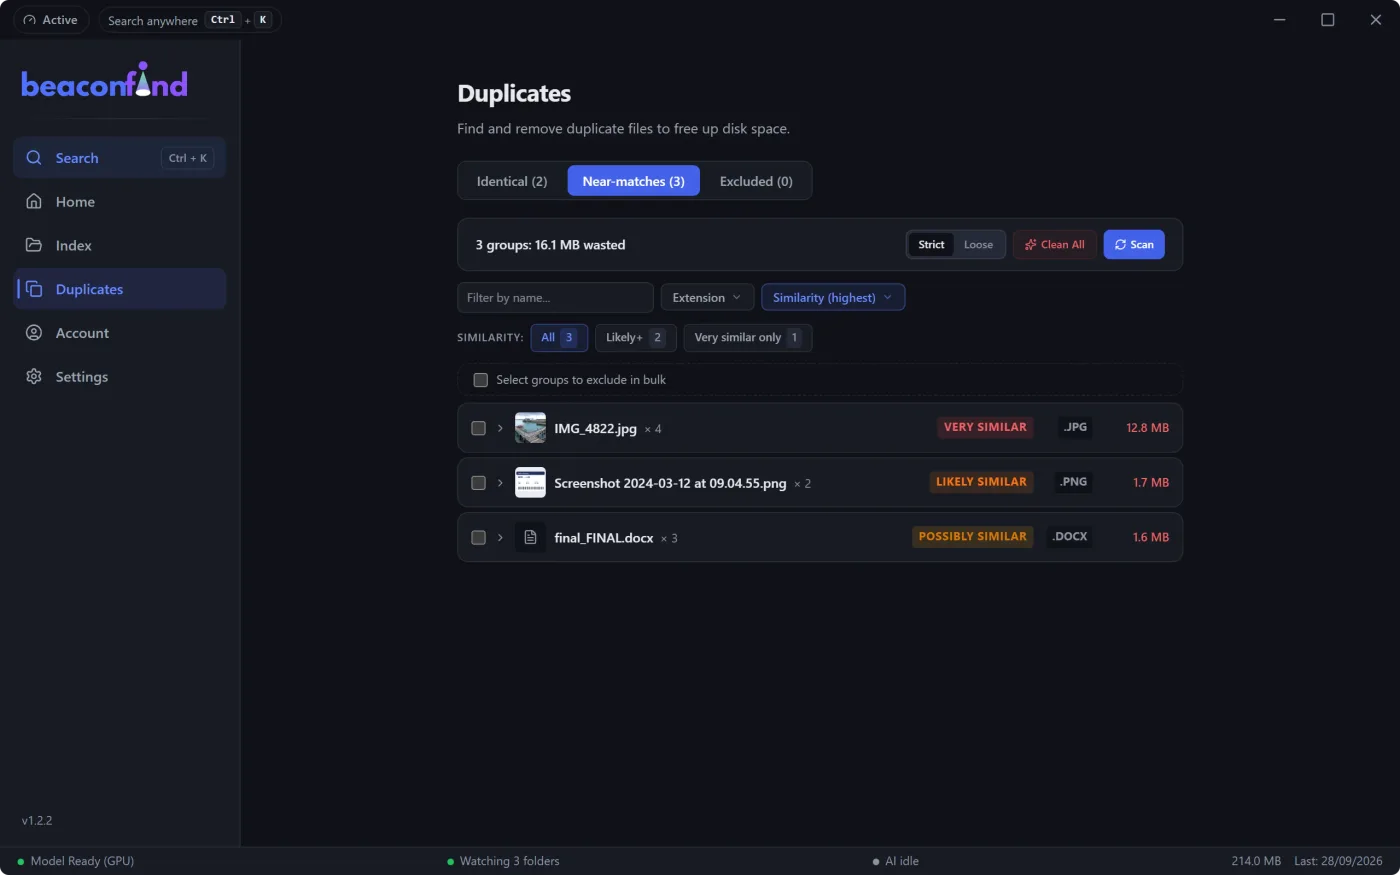Image resolution: width=1400 pixels, height=875 pixels.
Task: Click the Settings gear icon
Action: click(x=34, y=377)
